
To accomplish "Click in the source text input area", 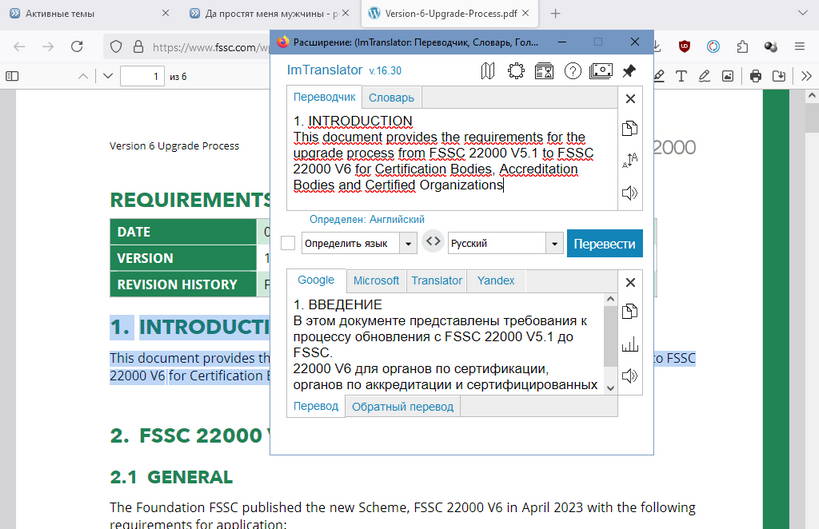I will click(452, 159).
